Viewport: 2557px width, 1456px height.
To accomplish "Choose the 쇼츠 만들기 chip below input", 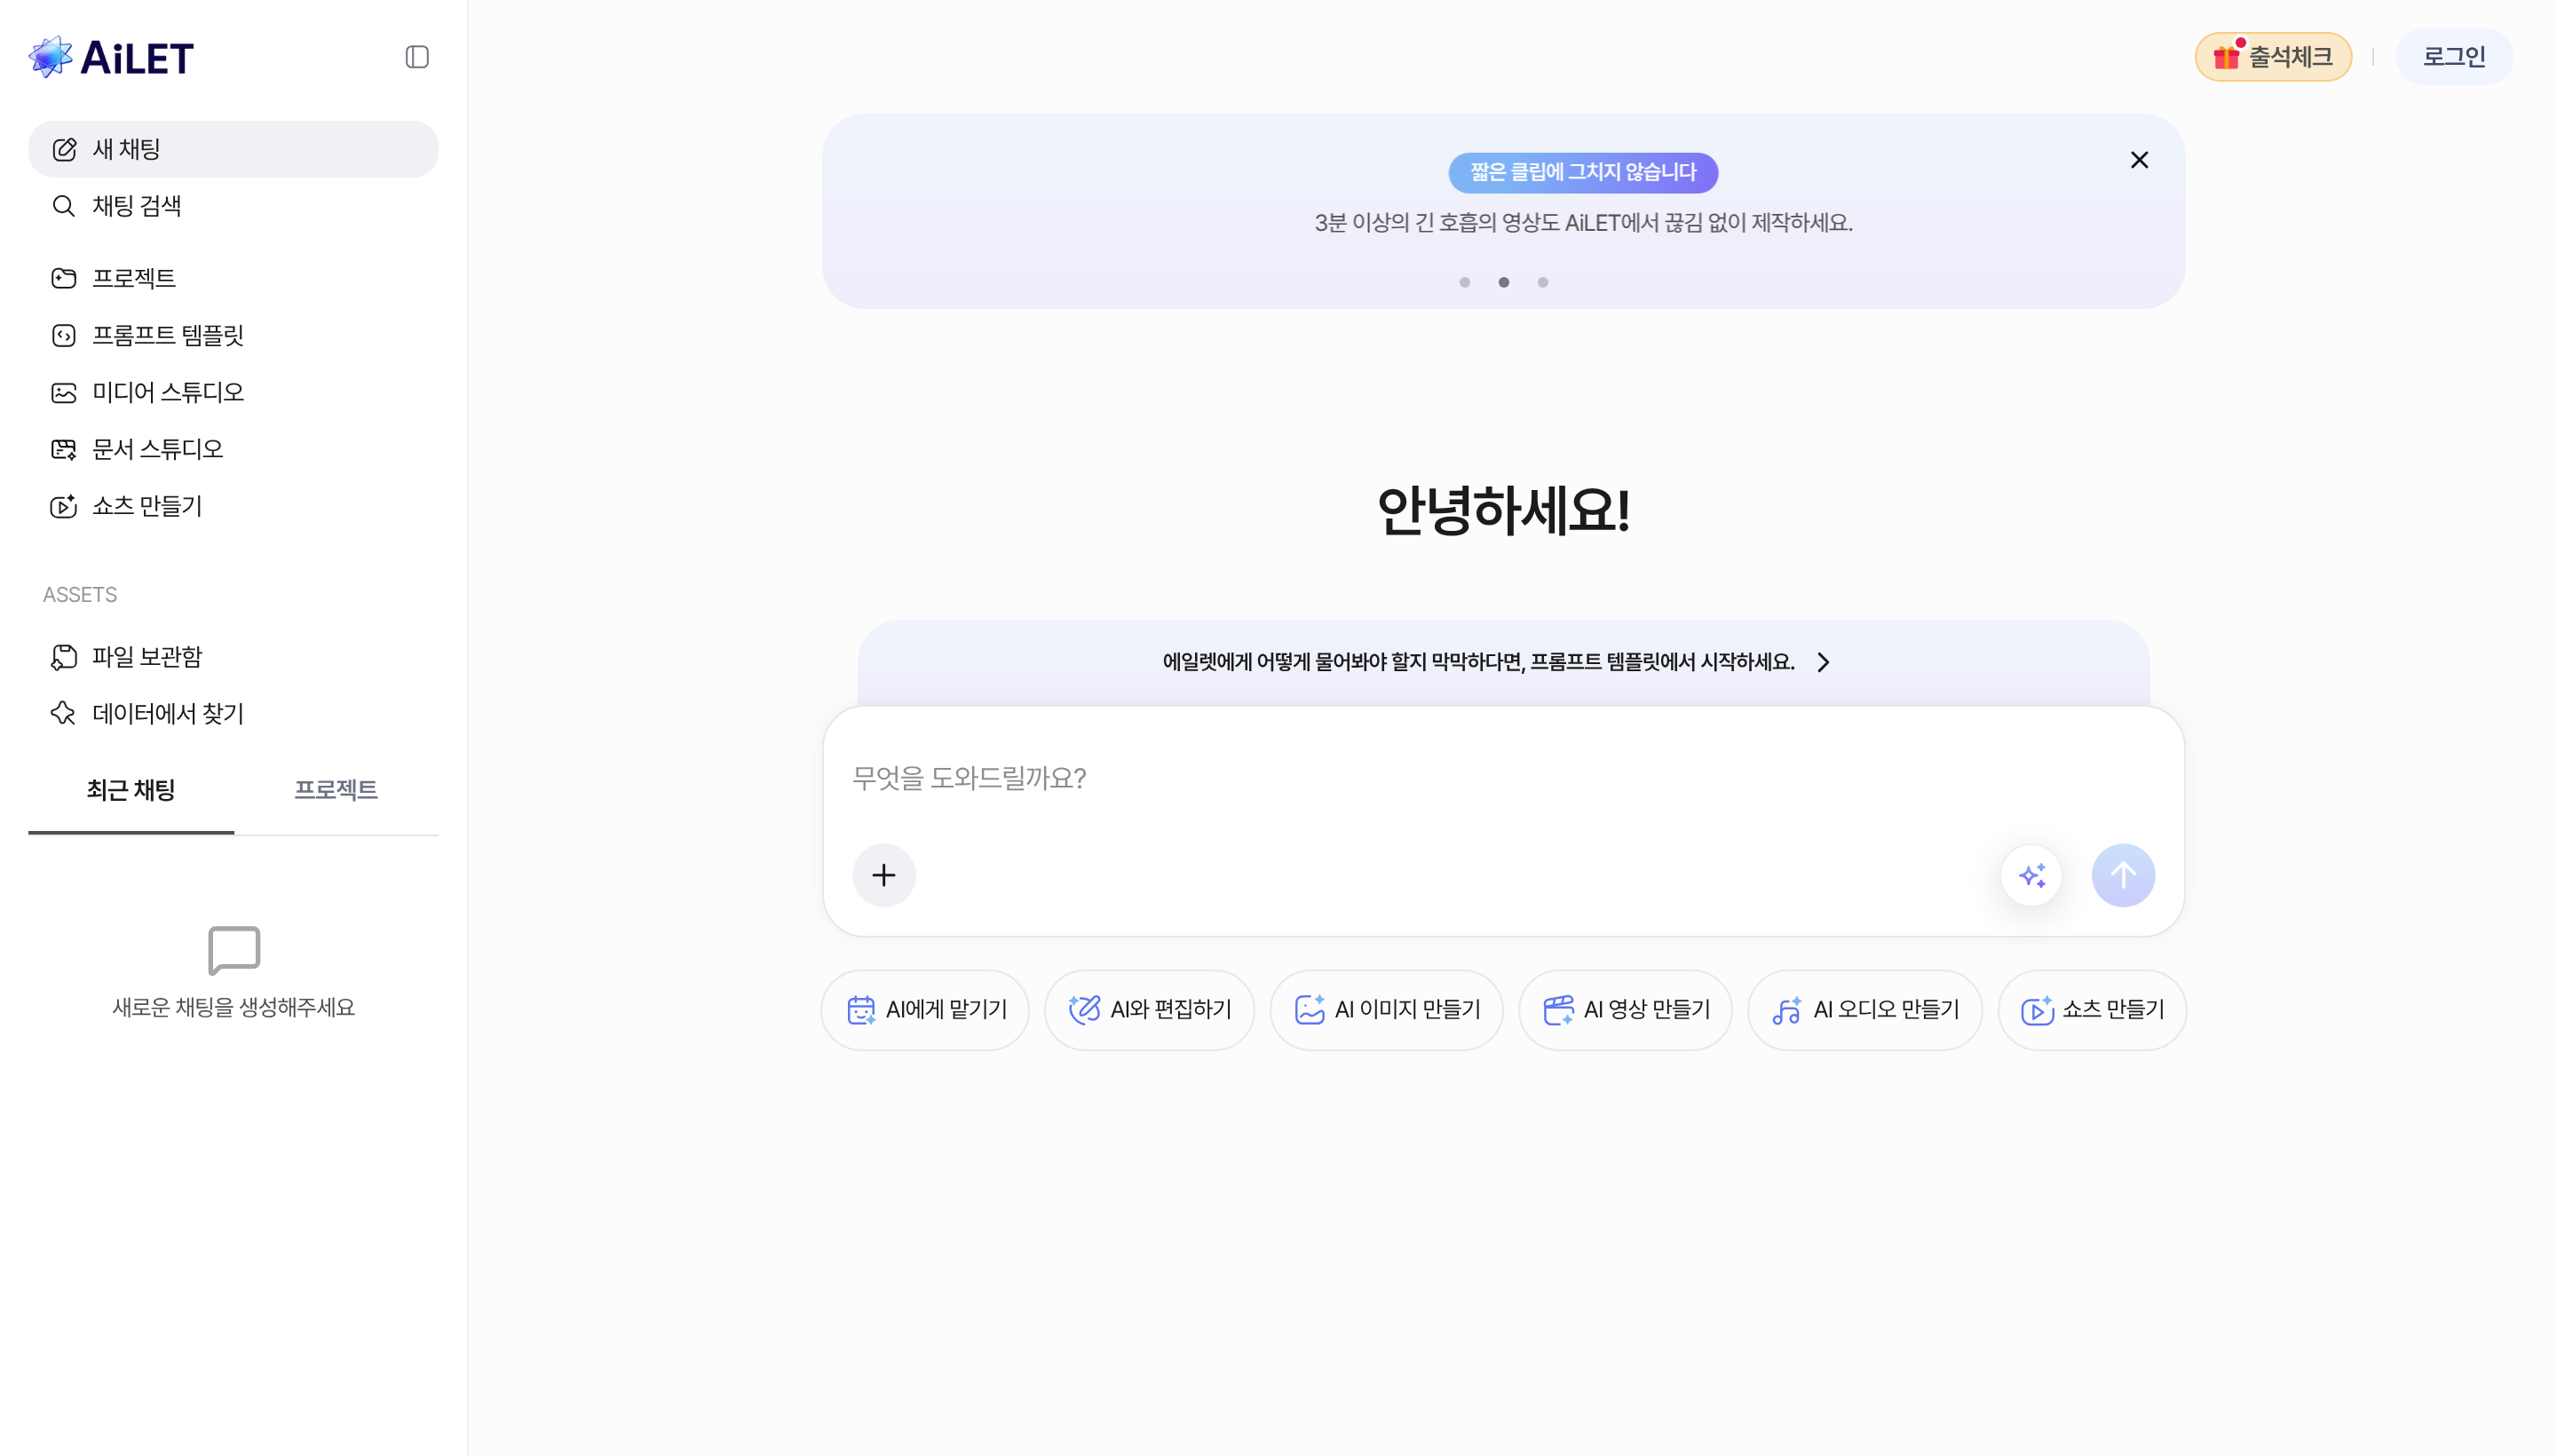I will coord(2092,1010).
